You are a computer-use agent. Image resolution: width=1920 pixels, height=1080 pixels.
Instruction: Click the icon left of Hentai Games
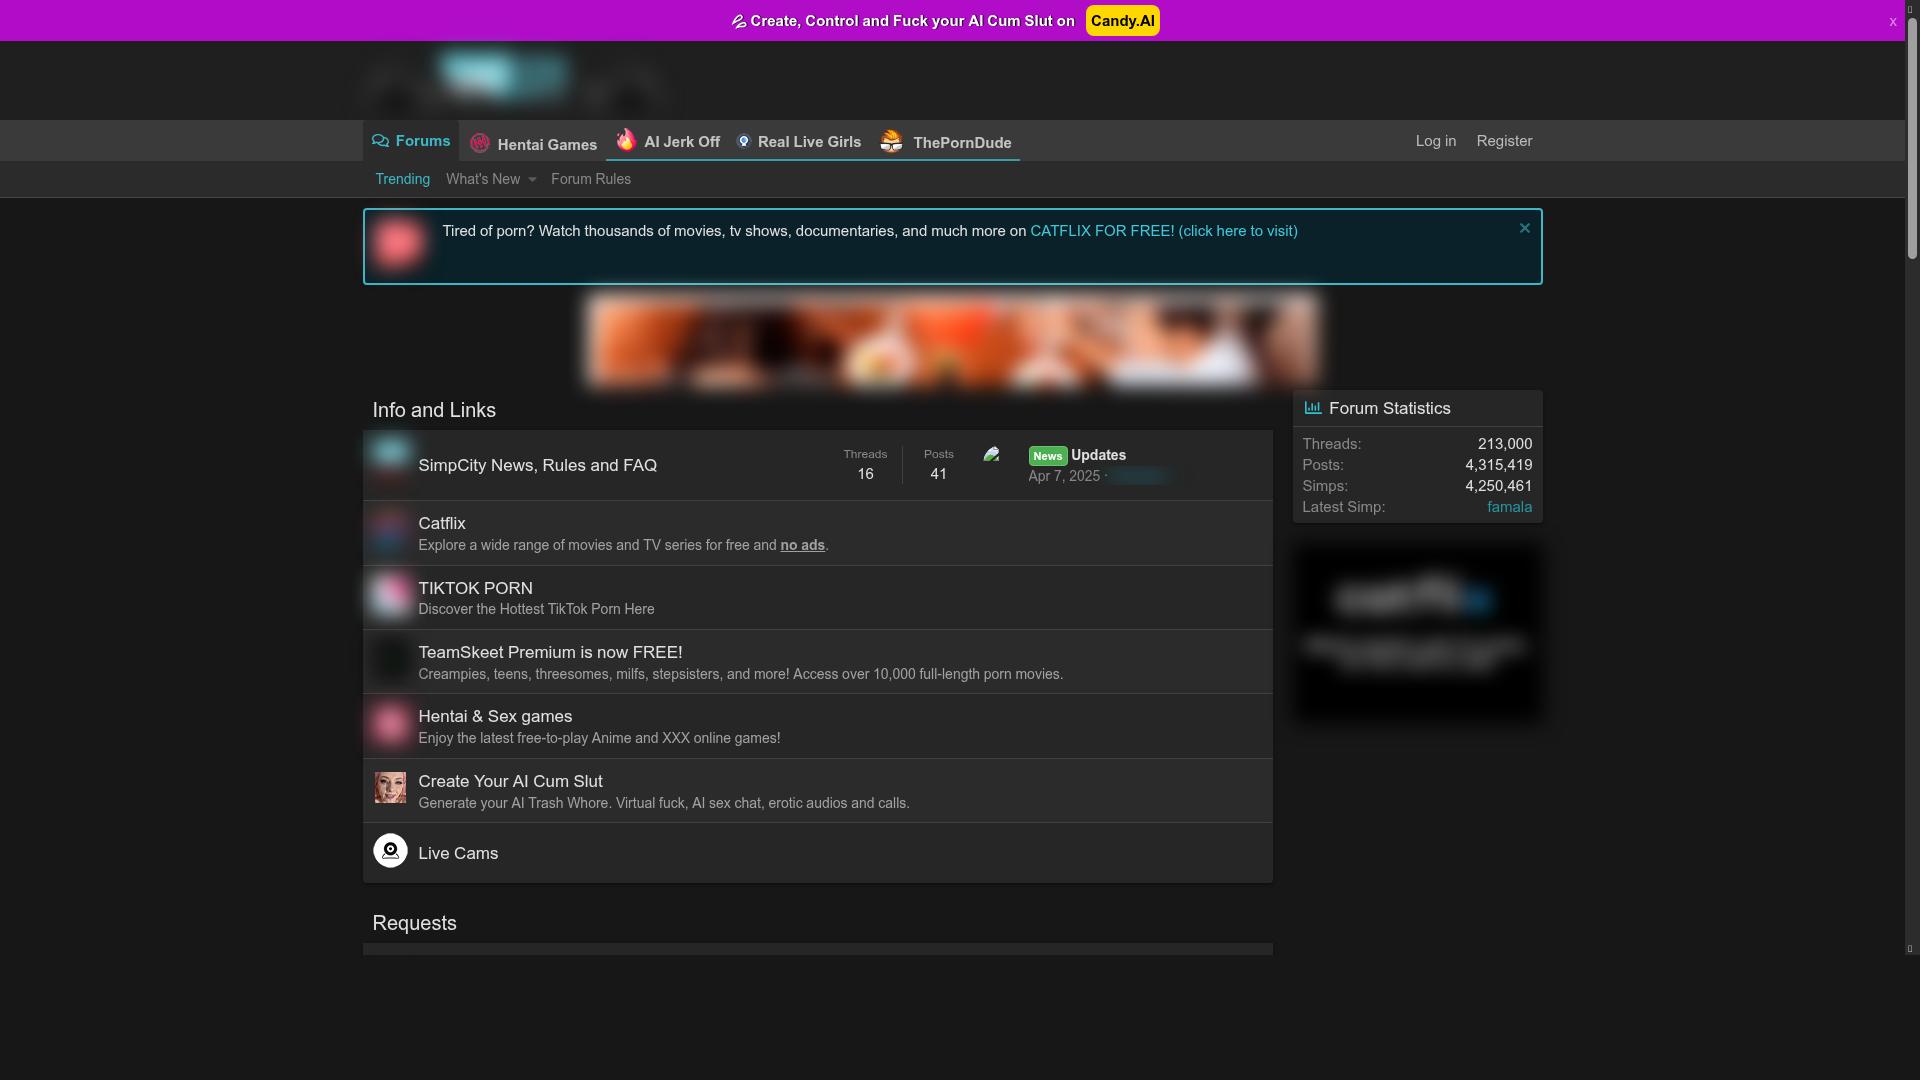480,144
